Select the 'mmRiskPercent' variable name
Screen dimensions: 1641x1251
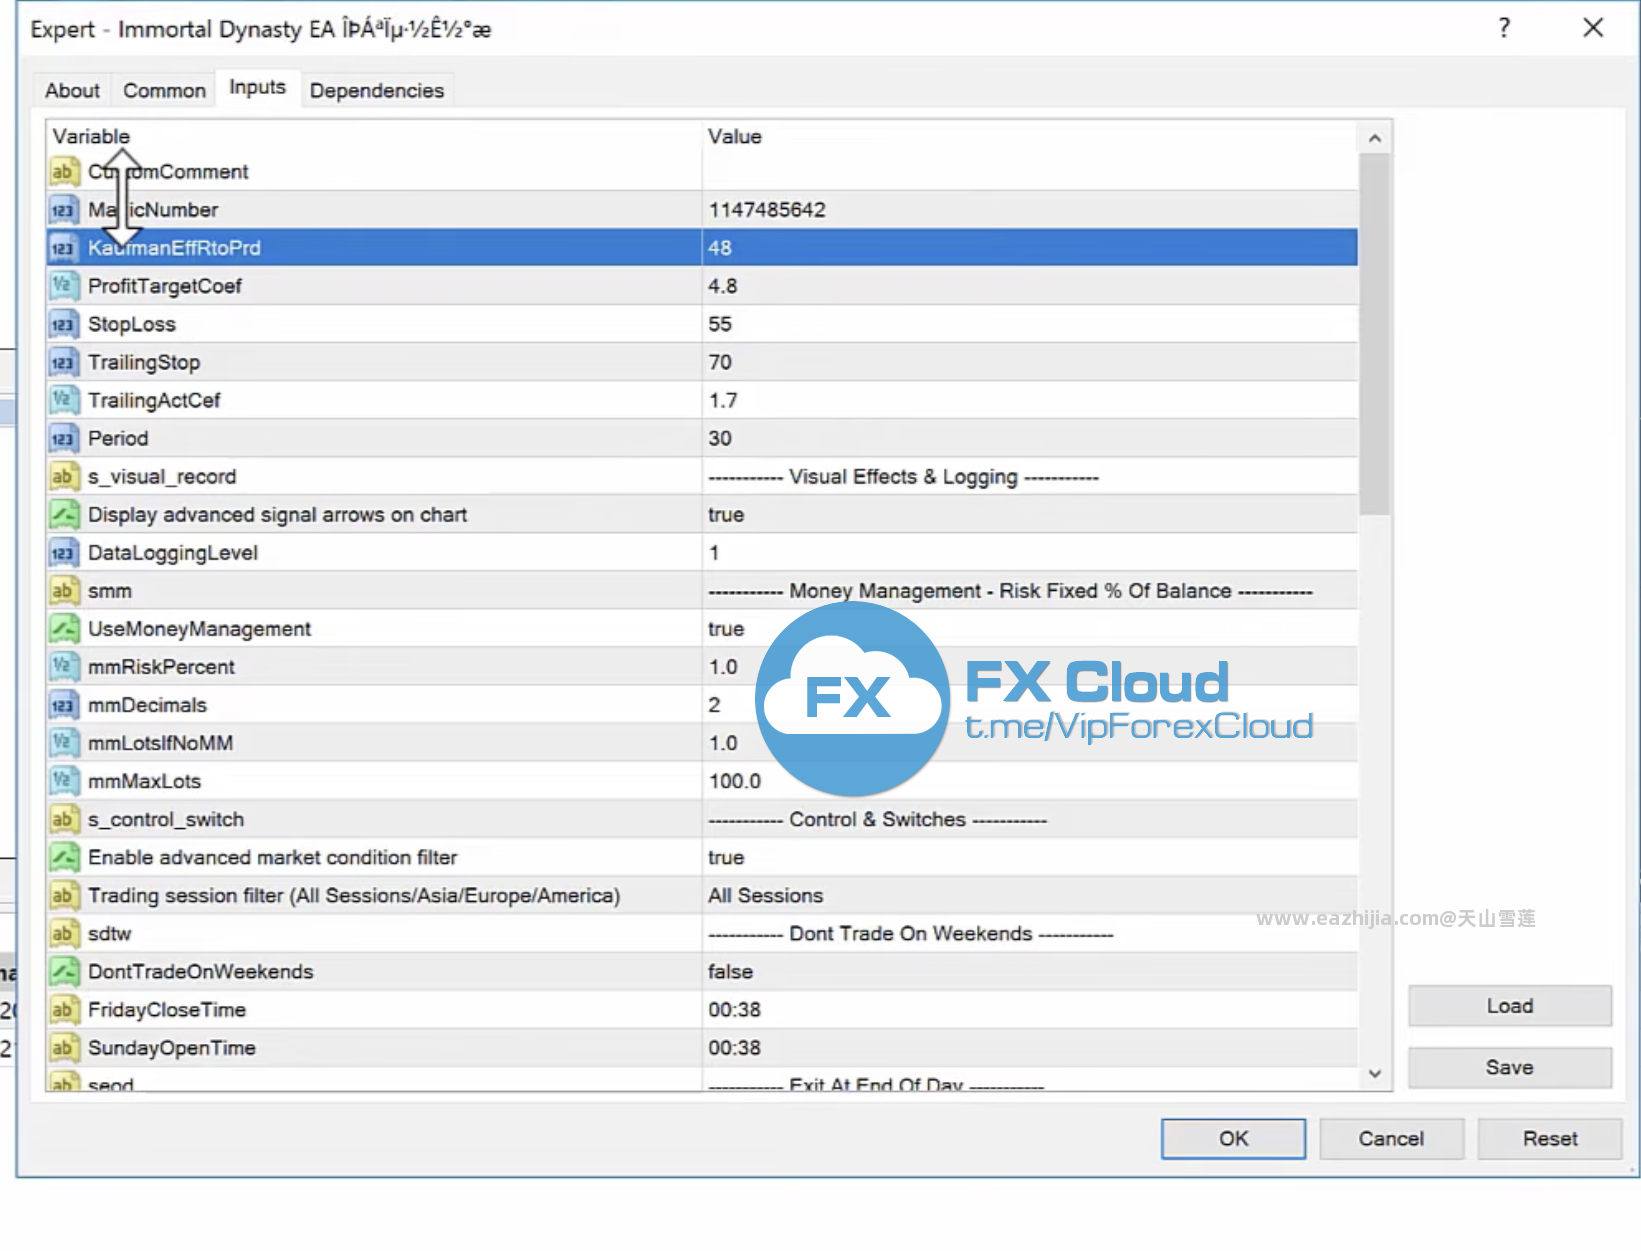(161, 667)
